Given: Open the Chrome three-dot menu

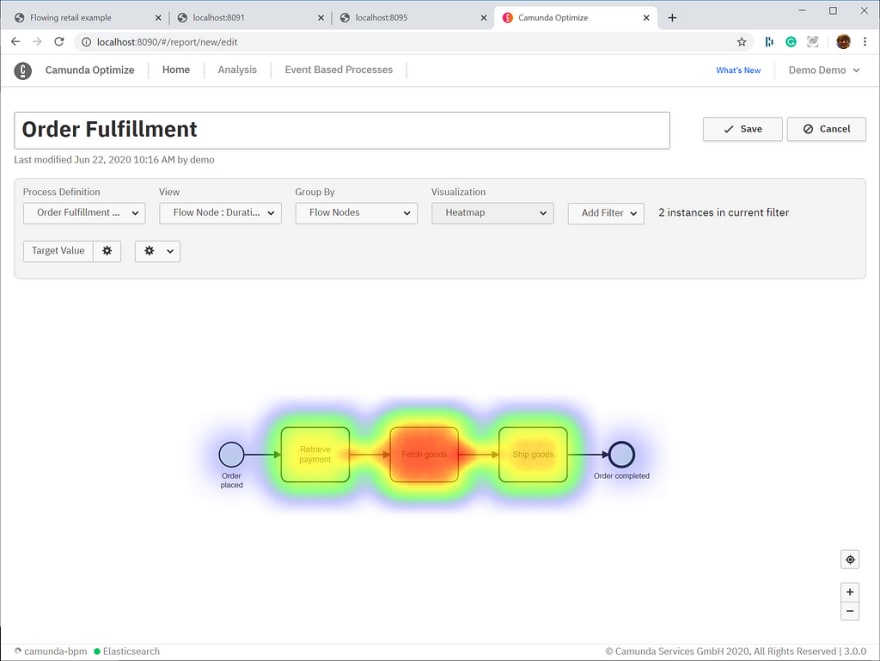Looking at the screenshot, I should [x=865, y=42].
